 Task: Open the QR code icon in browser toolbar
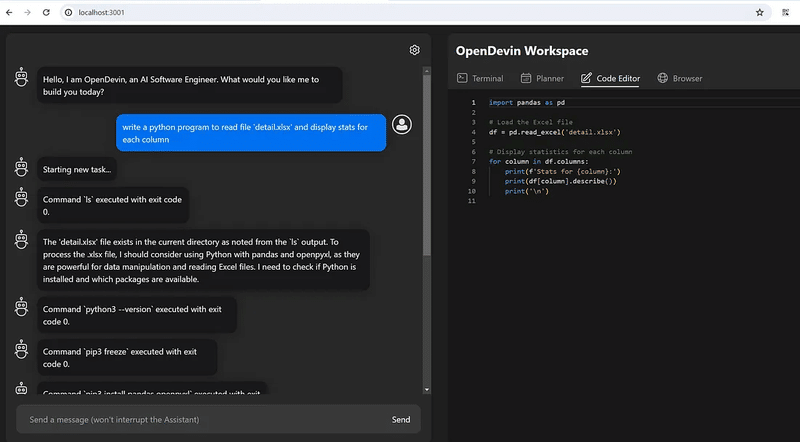click(x=785, y=12)
